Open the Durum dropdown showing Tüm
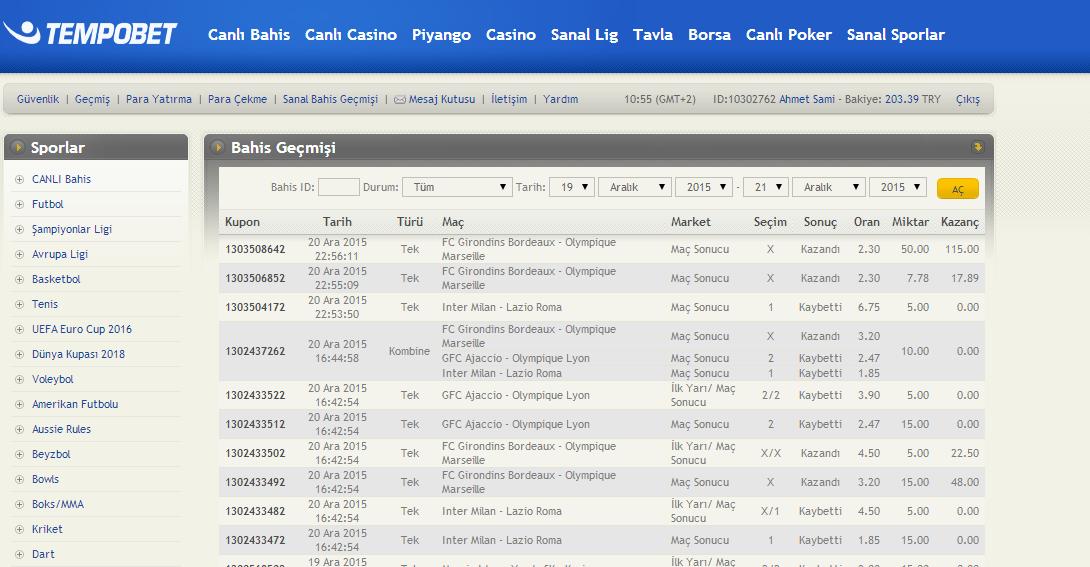This screenshot has height=567, width=1090. click(457, 187)
